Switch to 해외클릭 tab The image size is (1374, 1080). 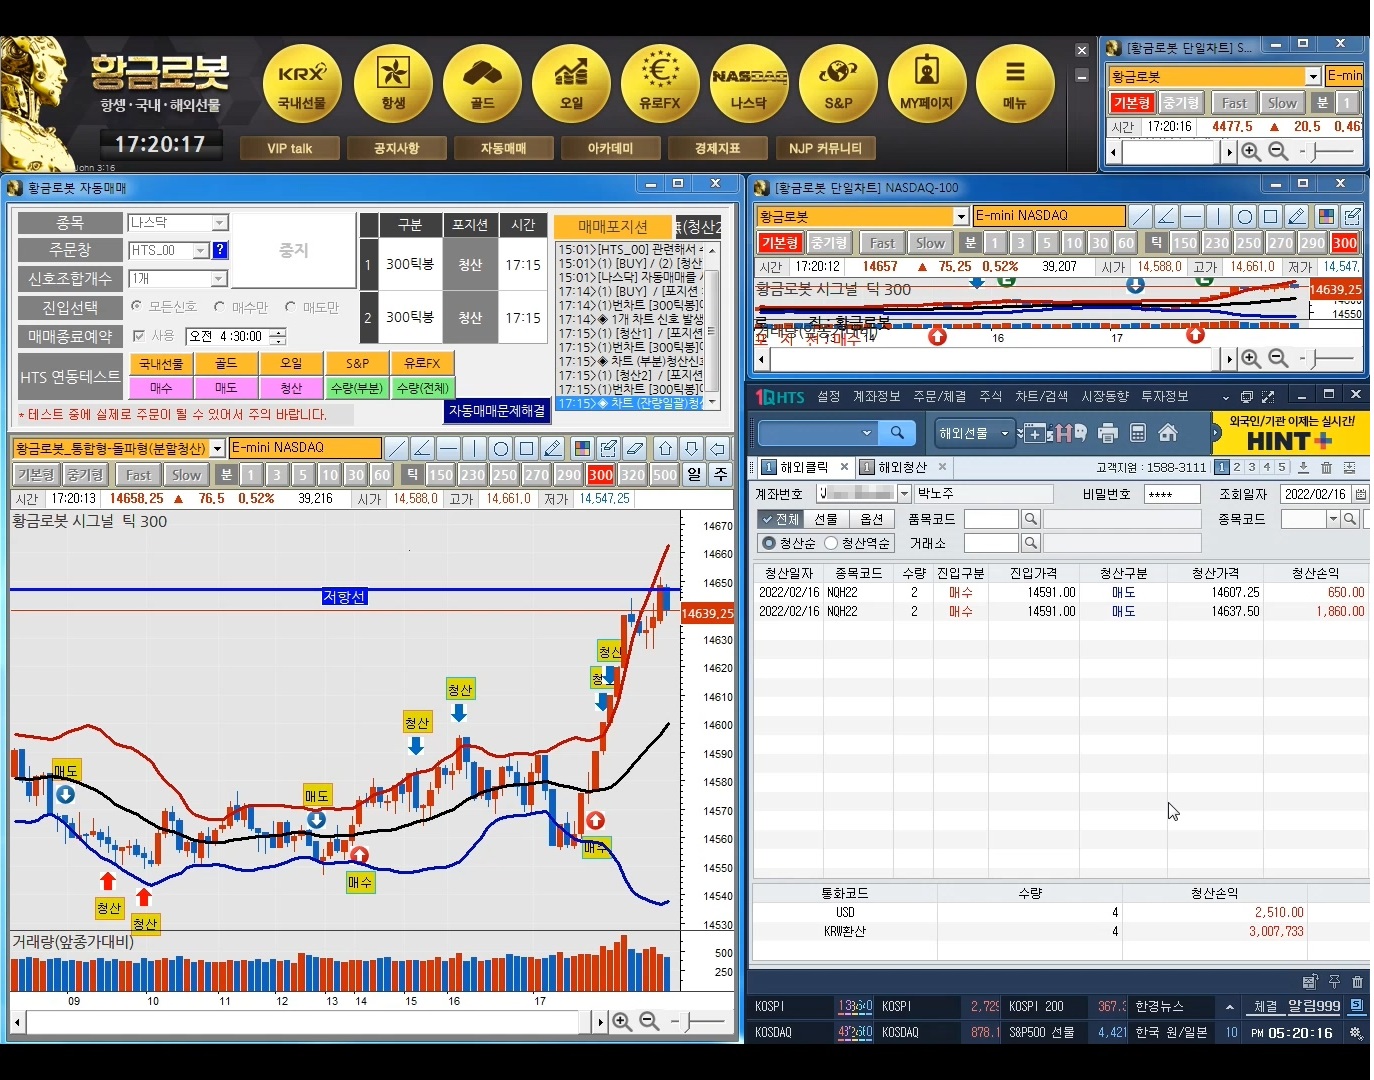coord(804,467)
